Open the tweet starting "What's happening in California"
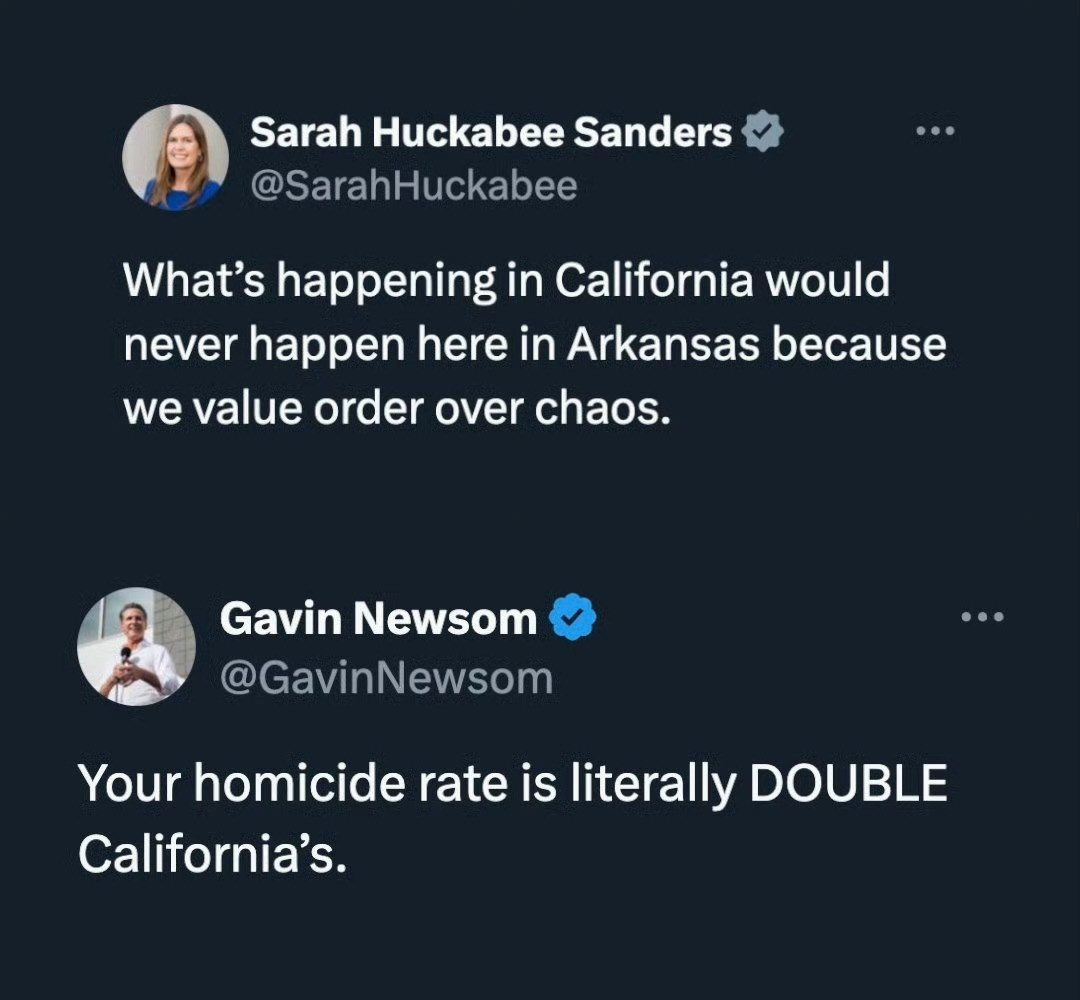The height and width of the screenshot is (1000, 1080). 534,344
